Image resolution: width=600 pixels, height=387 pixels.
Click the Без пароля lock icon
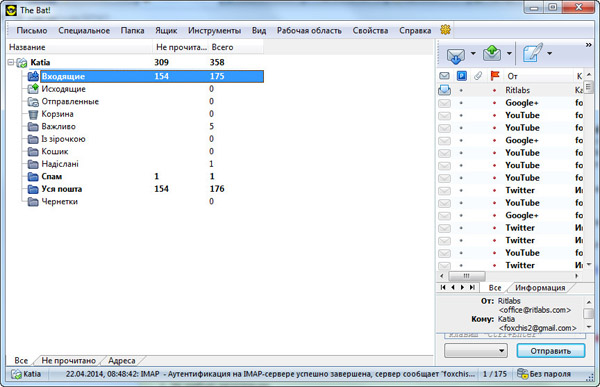point(522,374)
